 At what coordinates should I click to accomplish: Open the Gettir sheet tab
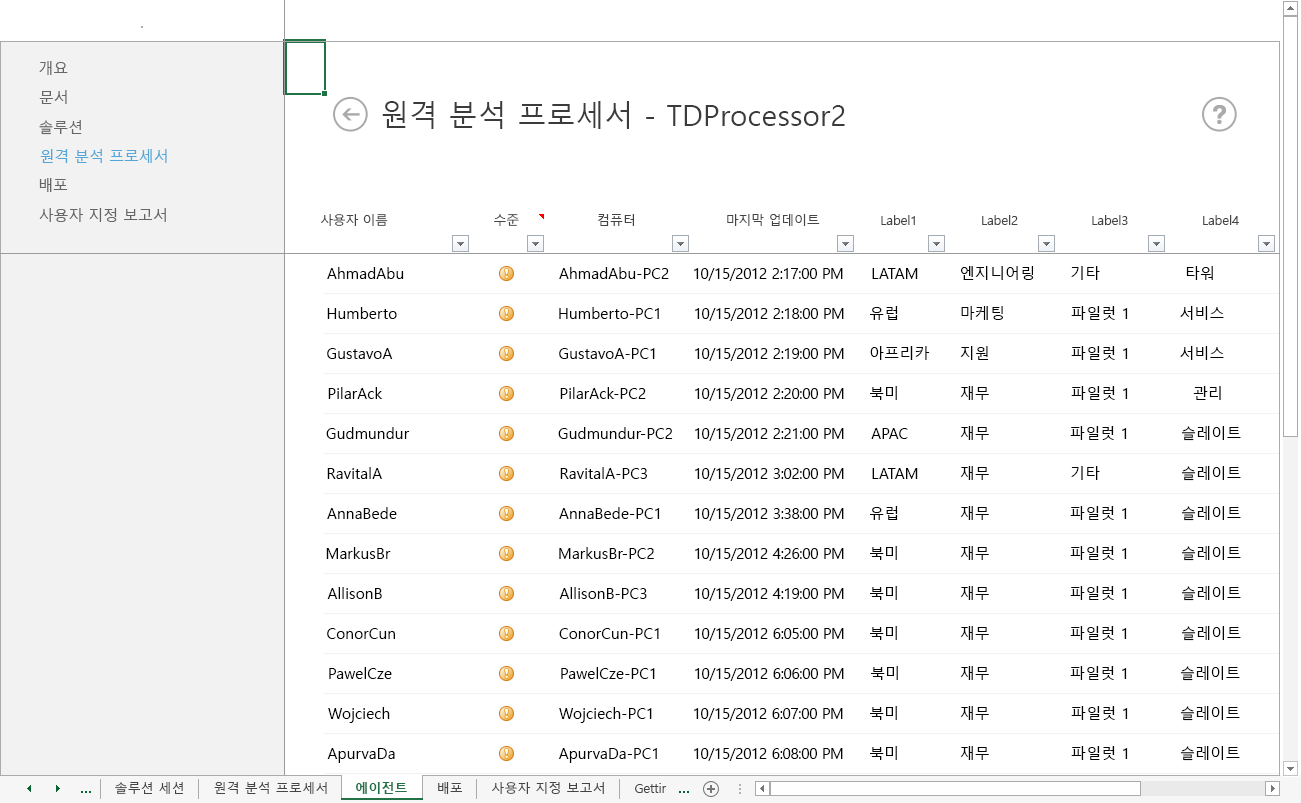coord(650,788)
